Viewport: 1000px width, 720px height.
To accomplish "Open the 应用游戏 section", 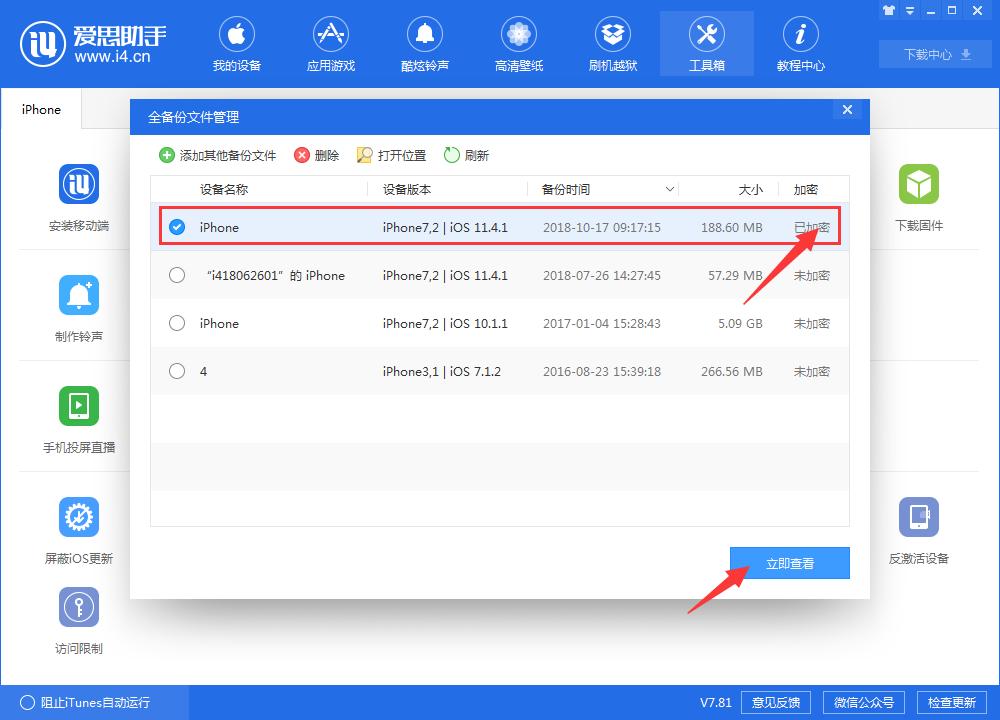I will click(331, 43).
